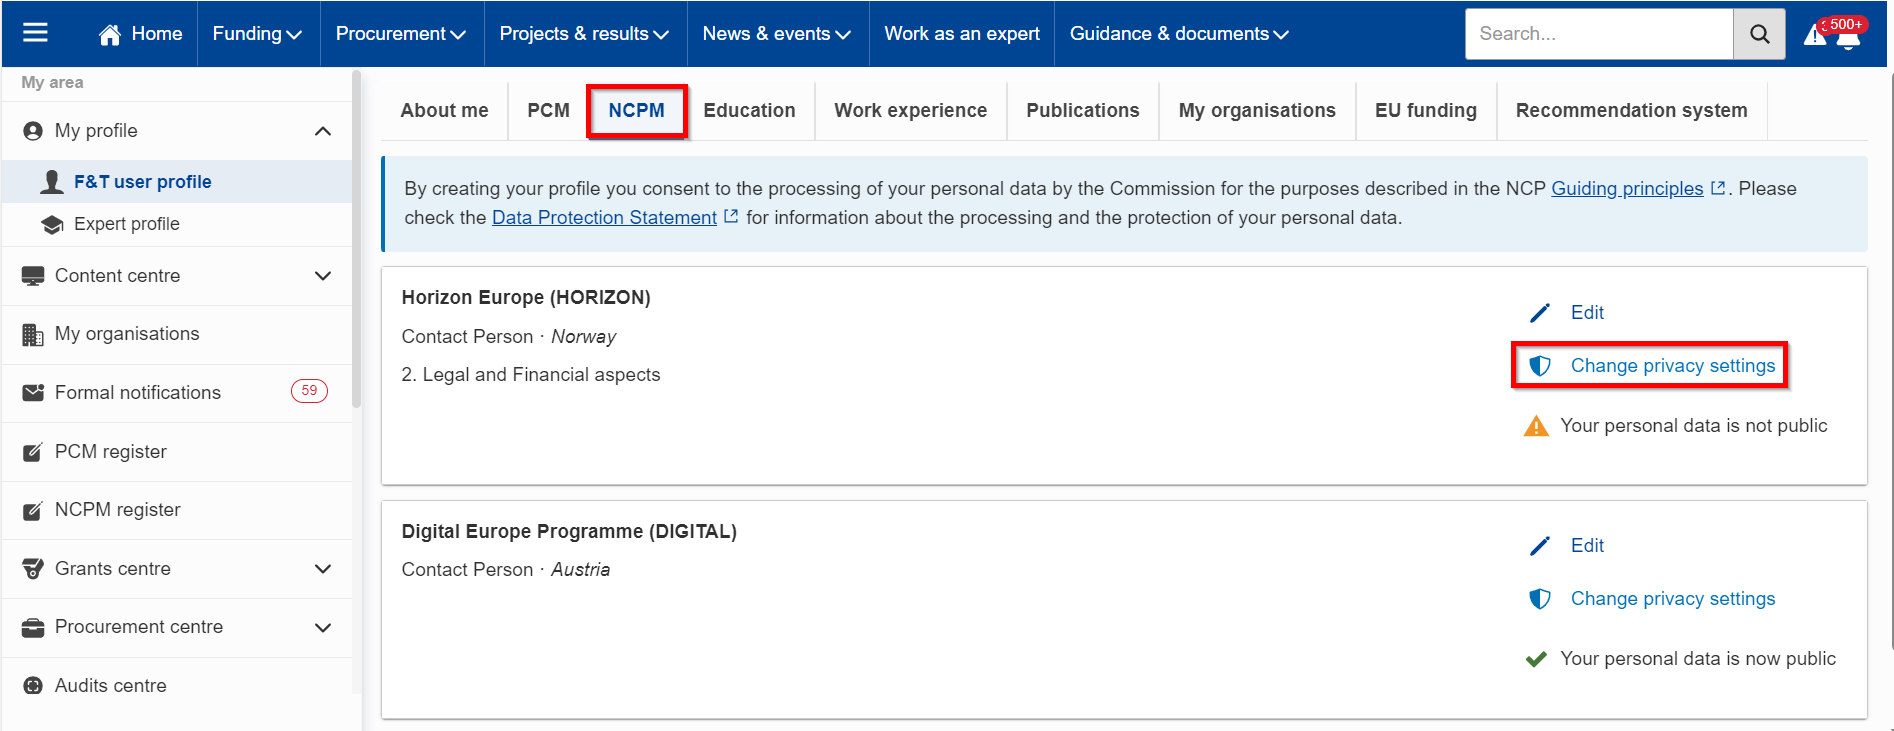This screenshot has width=1894, height=731.
Task: Click the Content centre monitor icon
Action: pos(33,276)
